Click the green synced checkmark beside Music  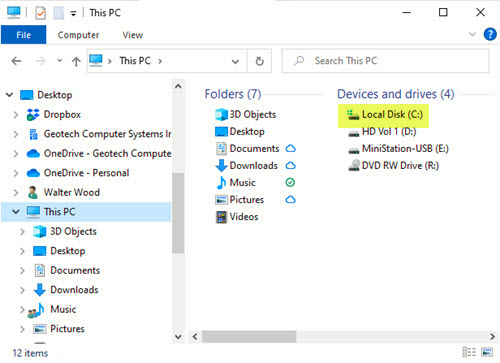(x=290, y=182)
